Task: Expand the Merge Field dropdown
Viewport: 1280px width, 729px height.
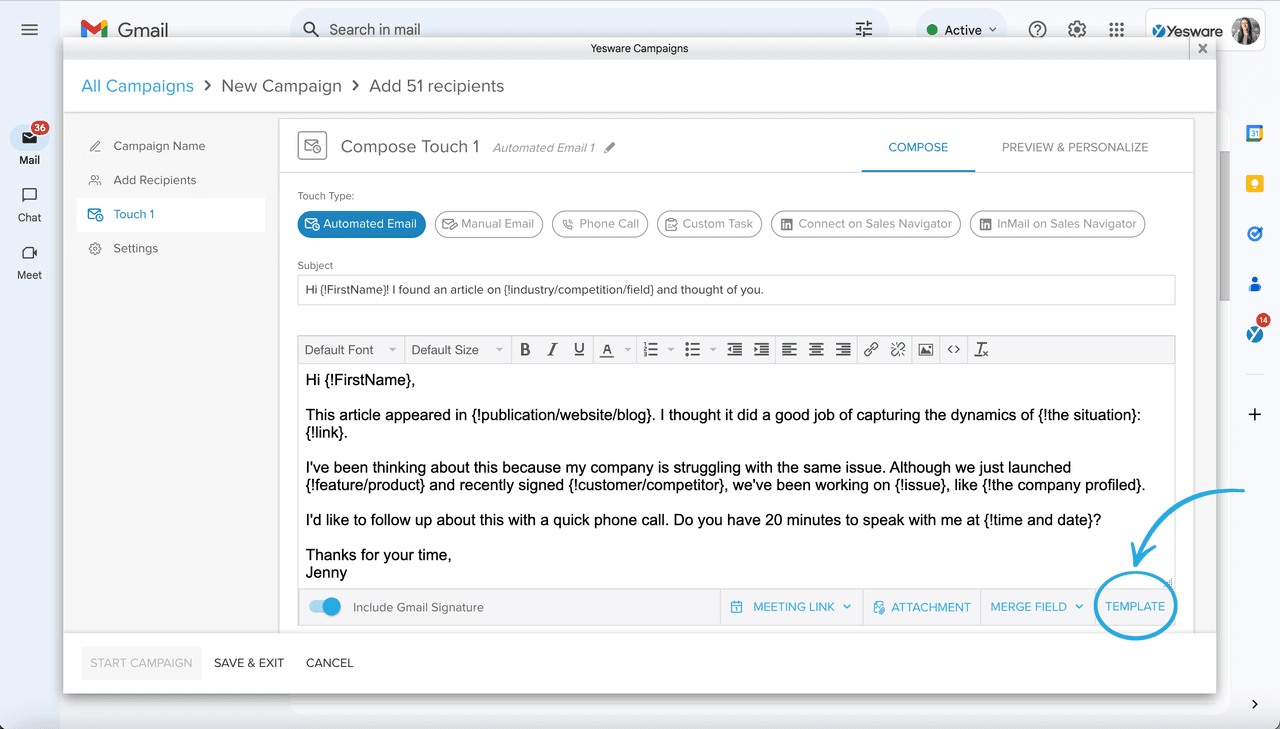Action: pyautogui.click(x=1037, y=607)
